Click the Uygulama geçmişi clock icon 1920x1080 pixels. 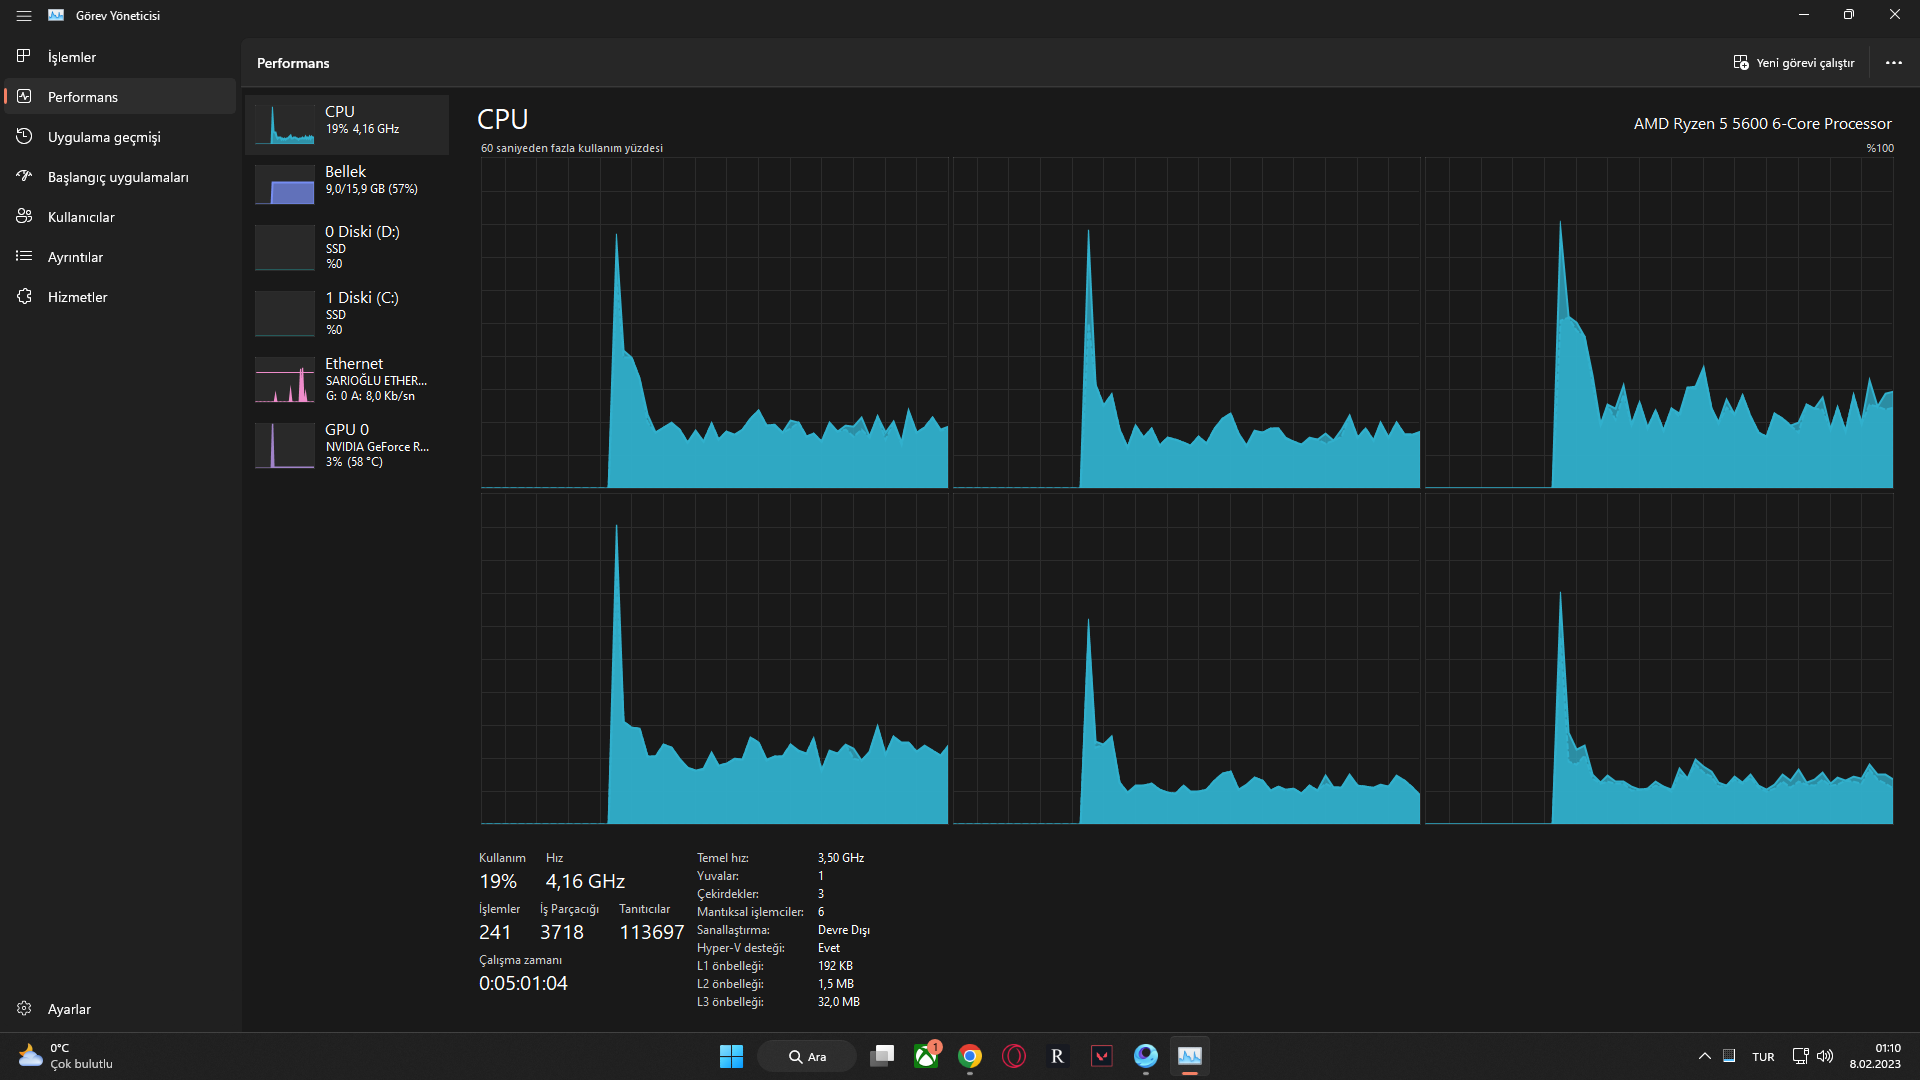pos(24,136)
